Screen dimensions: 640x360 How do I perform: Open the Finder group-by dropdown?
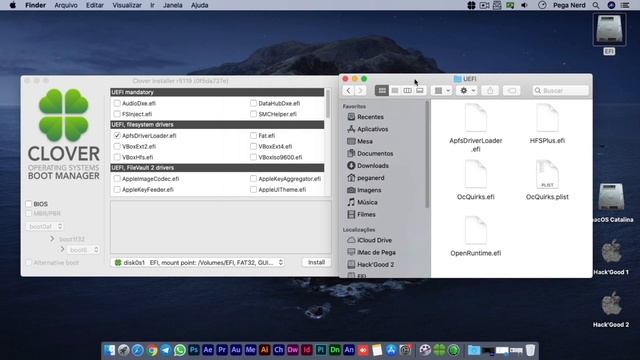[x=442, y=91]
